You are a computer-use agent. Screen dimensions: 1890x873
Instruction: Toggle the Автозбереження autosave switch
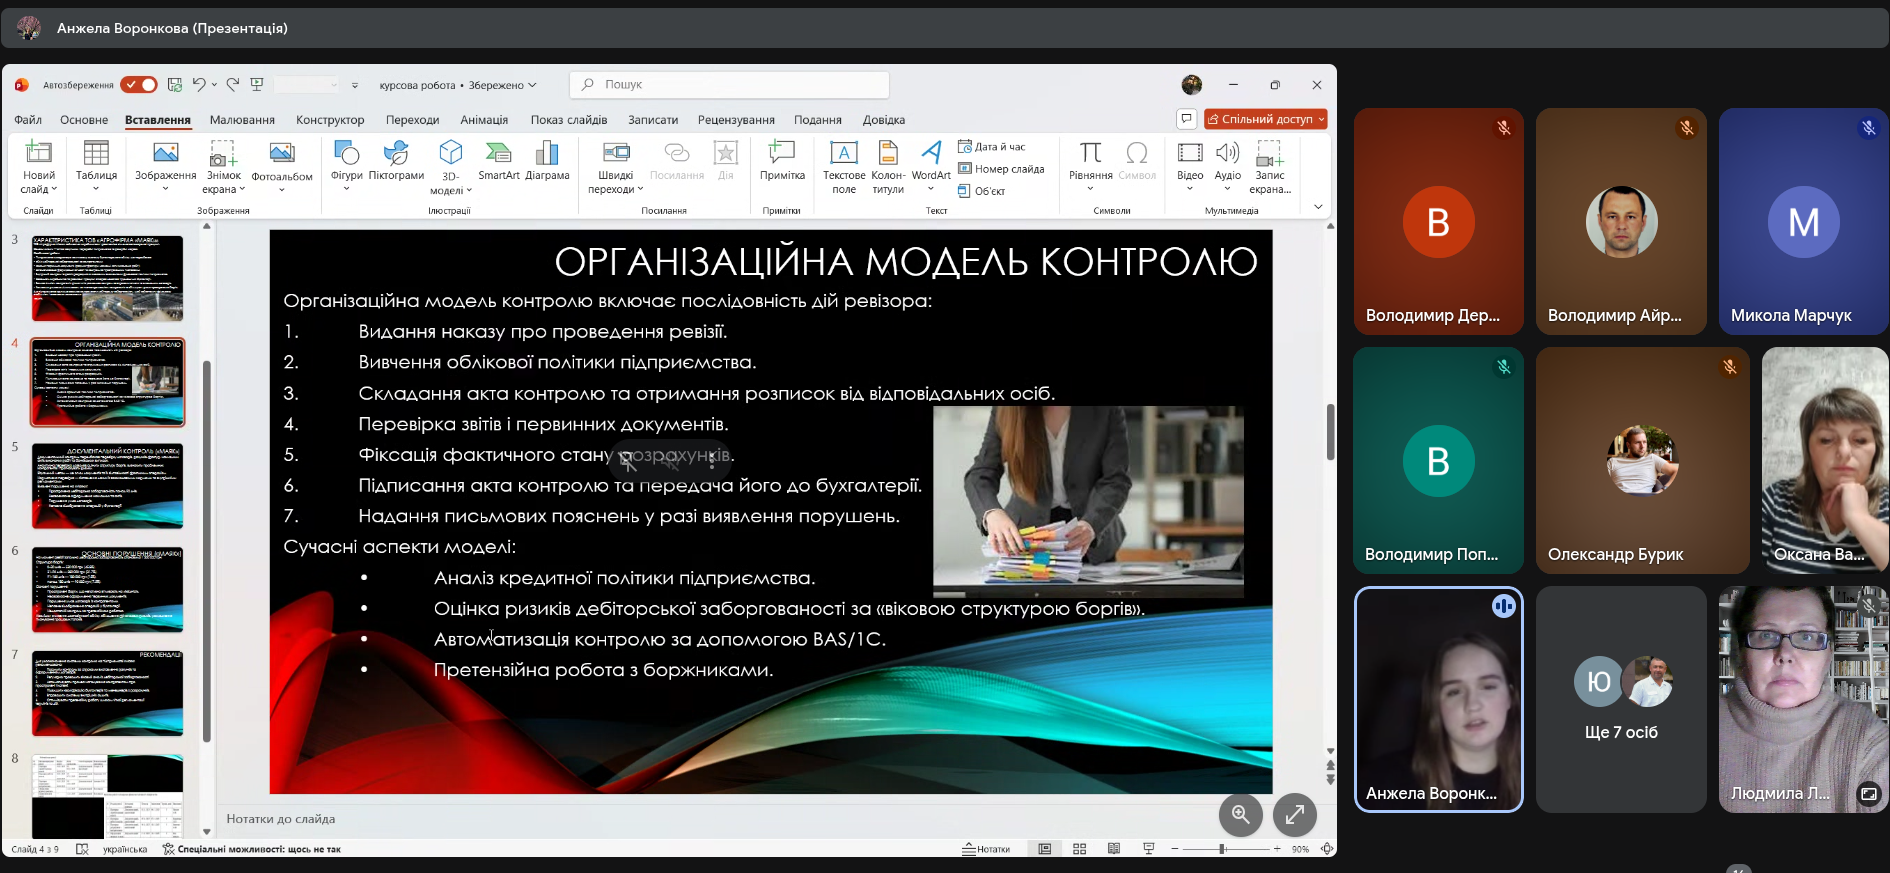click(x=139, y=85)
